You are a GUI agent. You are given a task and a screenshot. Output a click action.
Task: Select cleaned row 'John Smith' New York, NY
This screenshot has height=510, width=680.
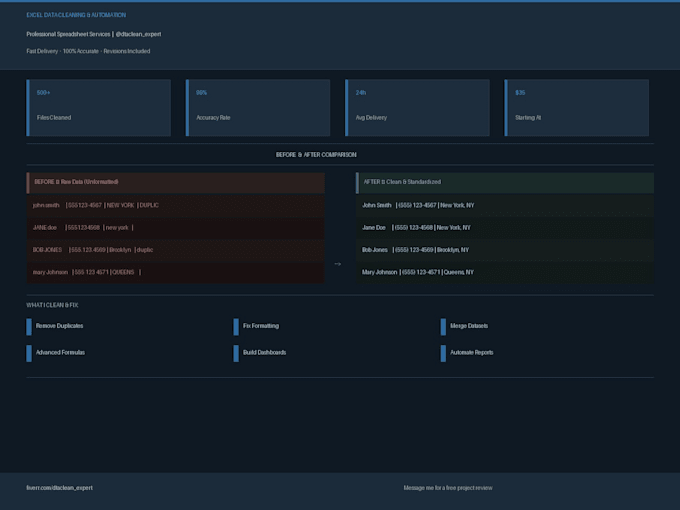[x=505, y=205]
